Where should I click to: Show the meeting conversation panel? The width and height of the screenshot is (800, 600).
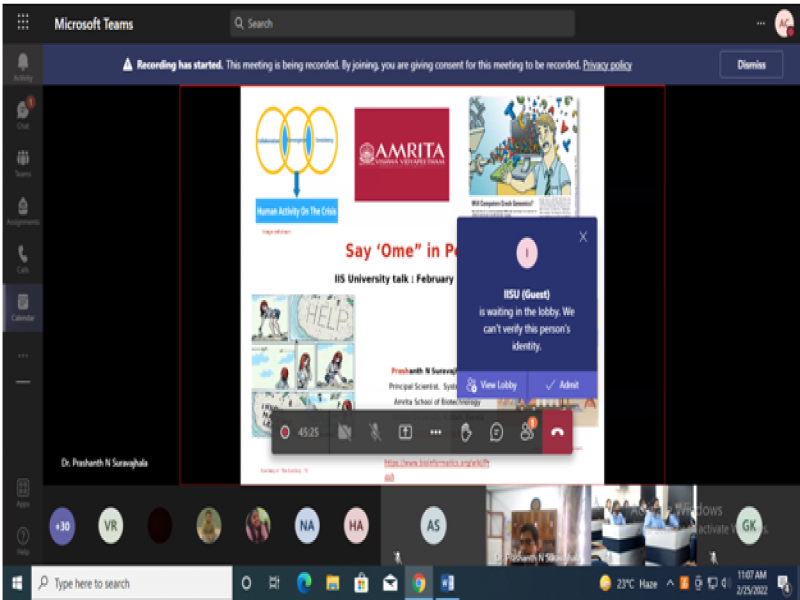pyautogui.click(x=497, y=432)
